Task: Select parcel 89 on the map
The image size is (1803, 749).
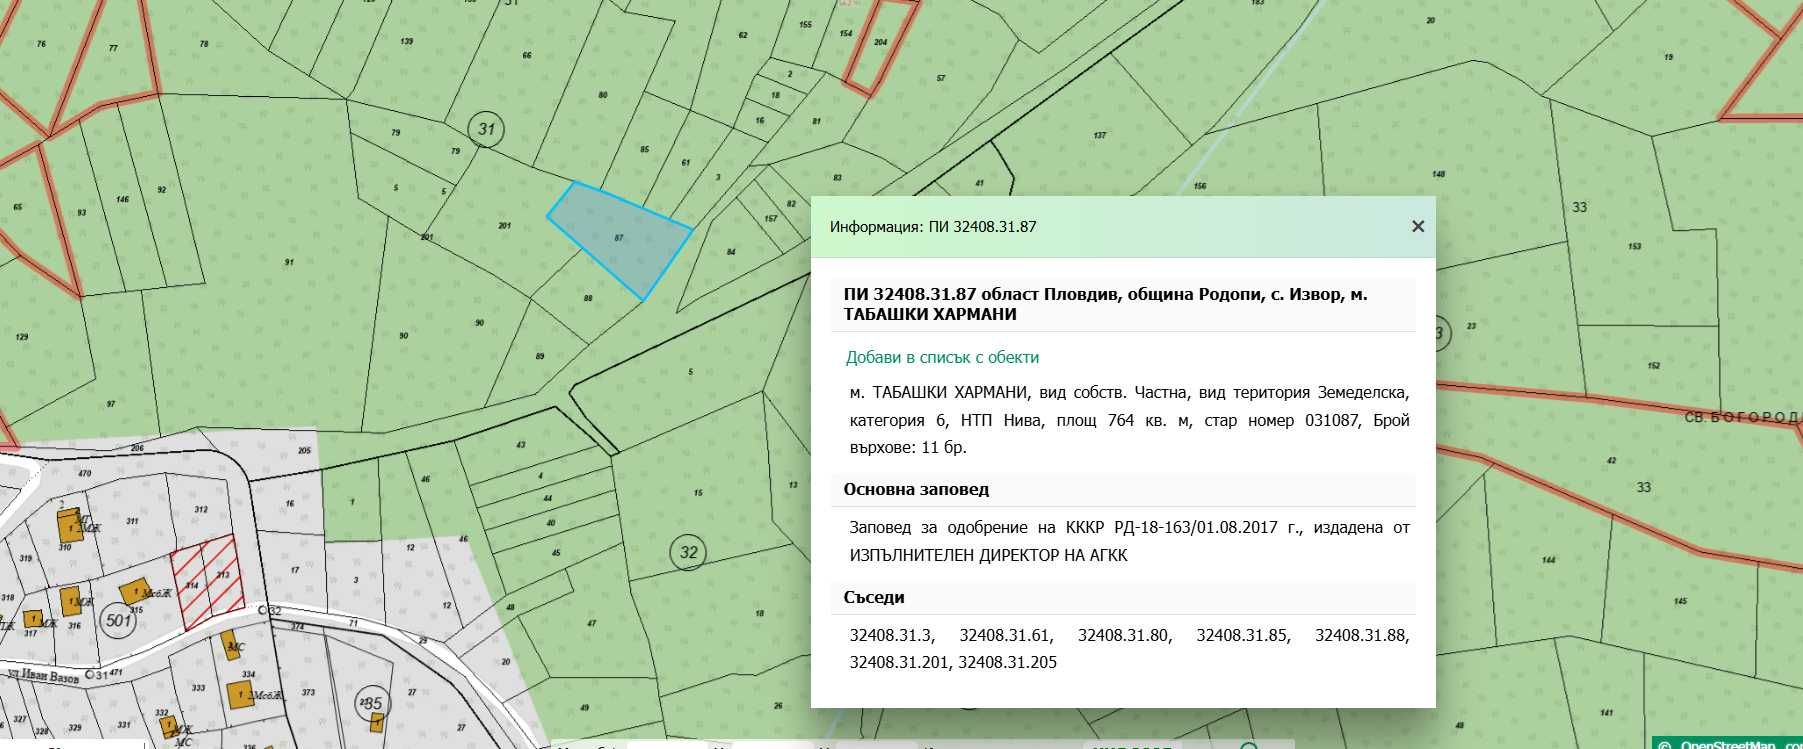Action: pyautogui.click(x=540, y=356)
